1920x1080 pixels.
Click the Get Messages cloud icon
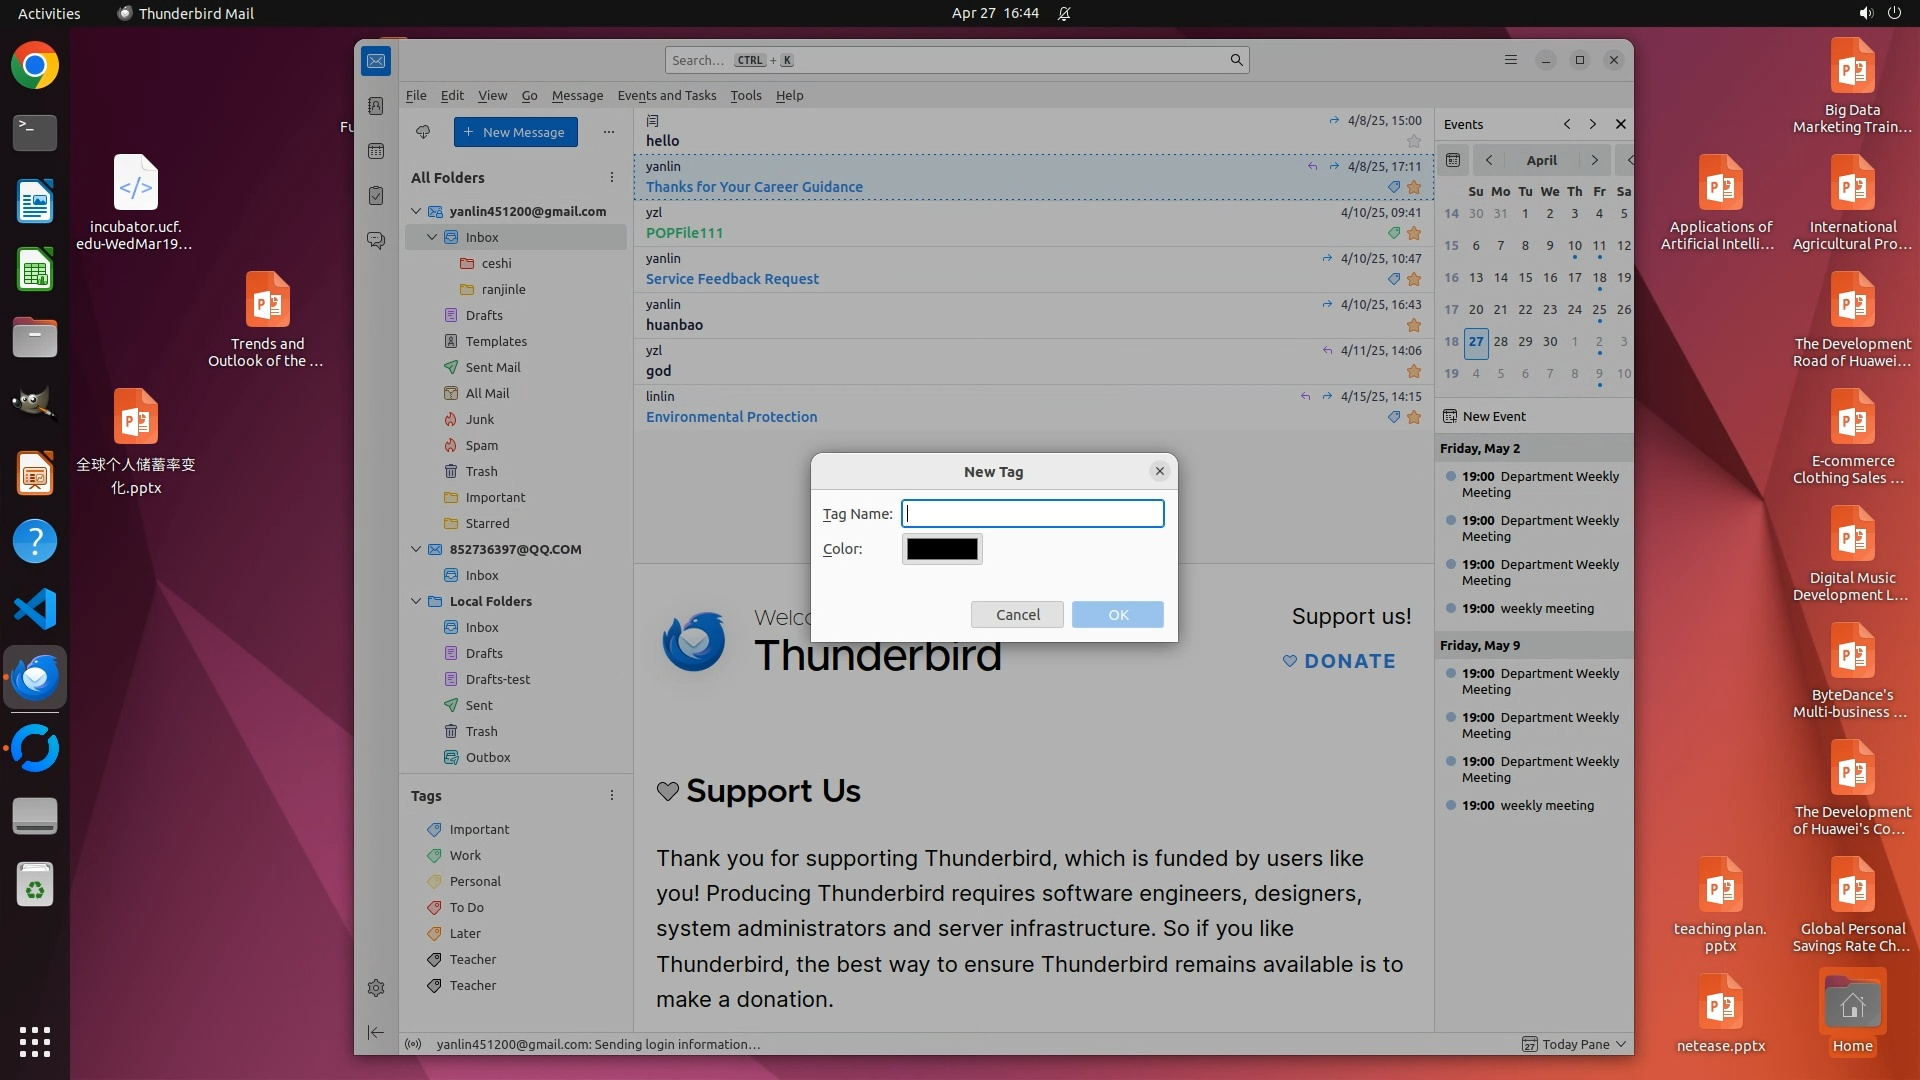pos(423,132)
